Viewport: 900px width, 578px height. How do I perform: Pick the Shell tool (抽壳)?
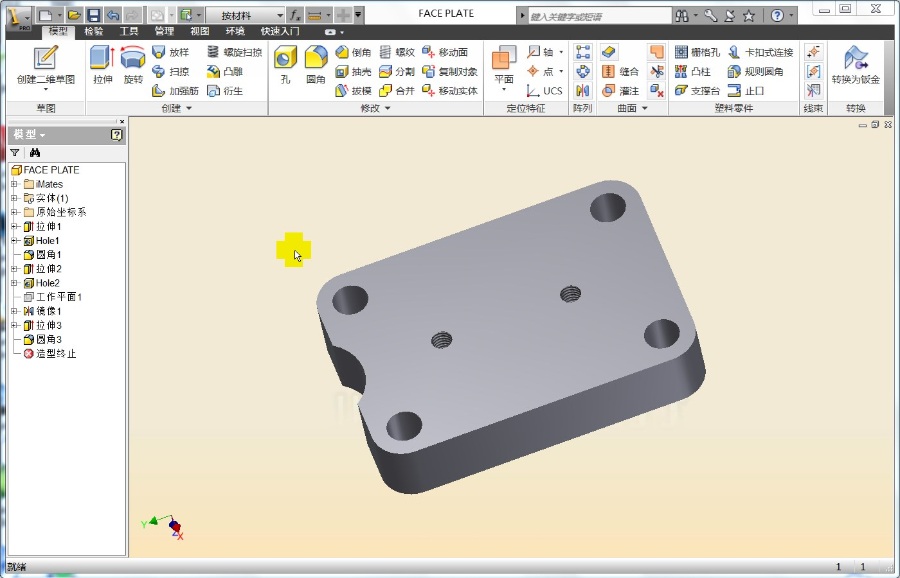(x=353, y=71)
